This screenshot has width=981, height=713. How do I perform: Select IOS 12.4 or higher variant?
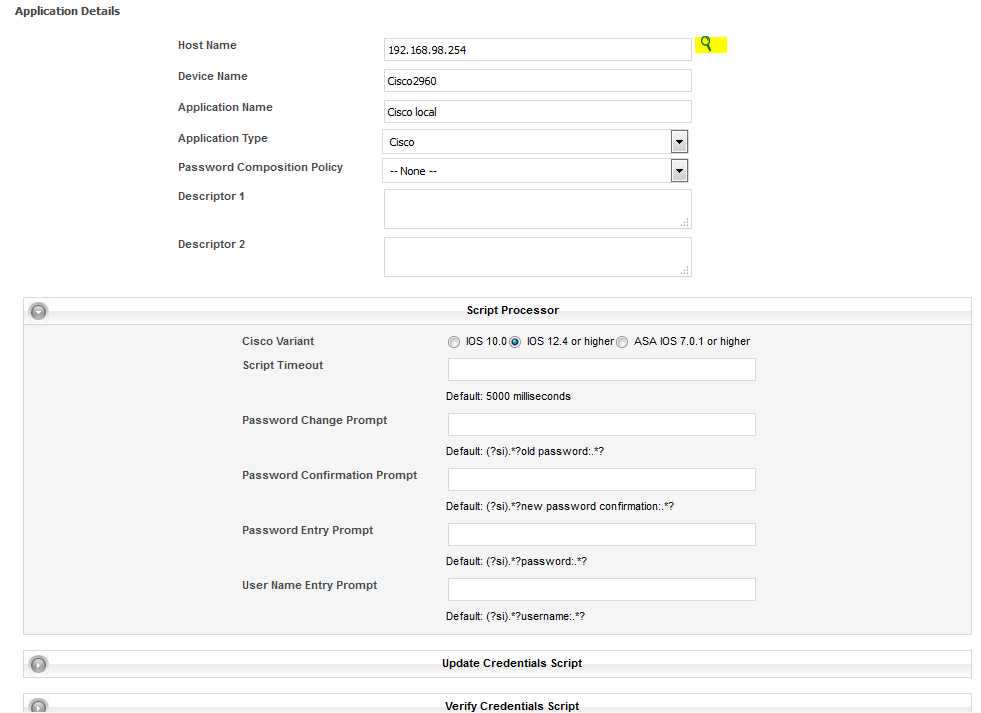(x=516, y=342)
